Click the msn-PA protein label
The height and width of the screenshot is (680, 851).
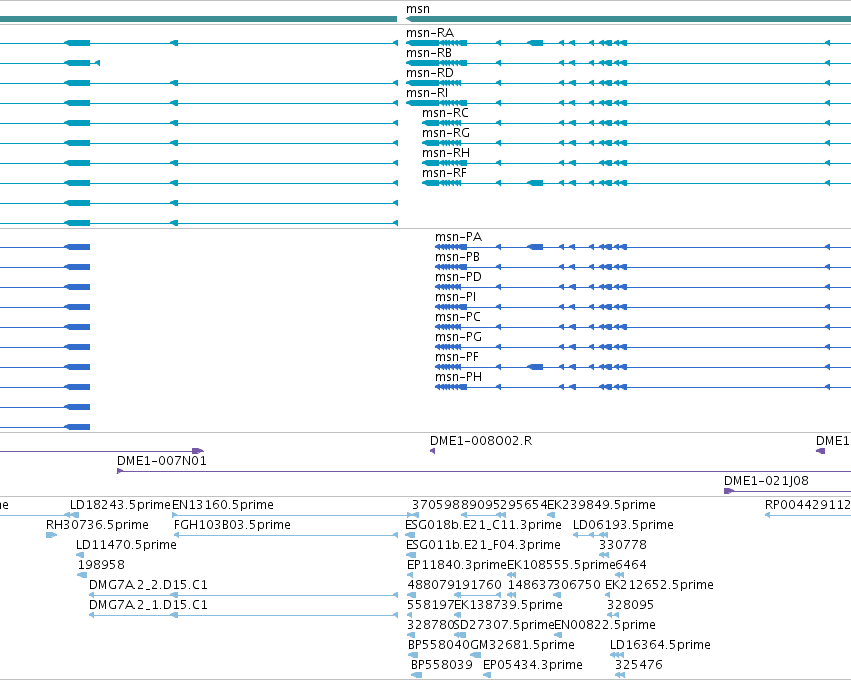coord(458,237)
